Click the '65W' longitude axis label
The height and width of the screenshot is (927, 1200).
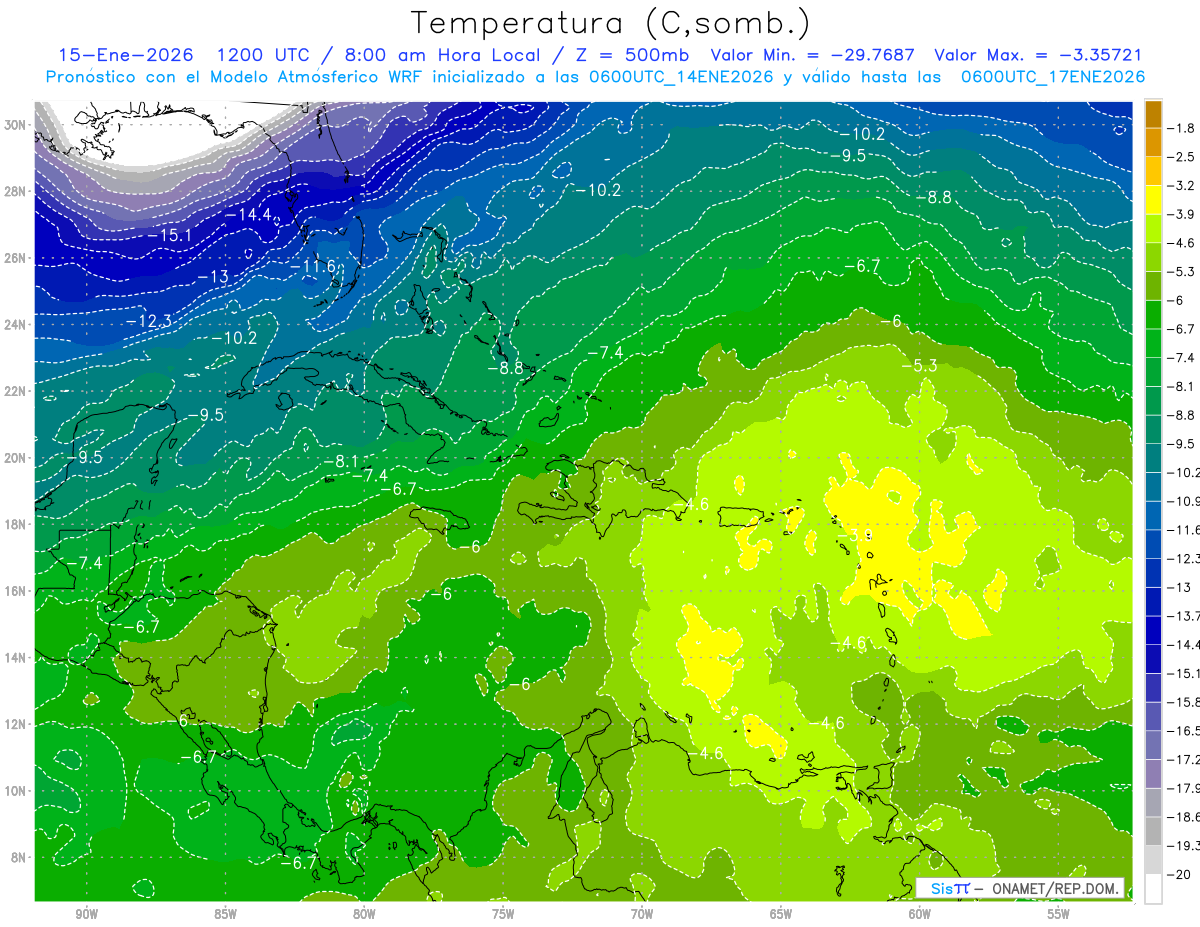pos(781,914)
